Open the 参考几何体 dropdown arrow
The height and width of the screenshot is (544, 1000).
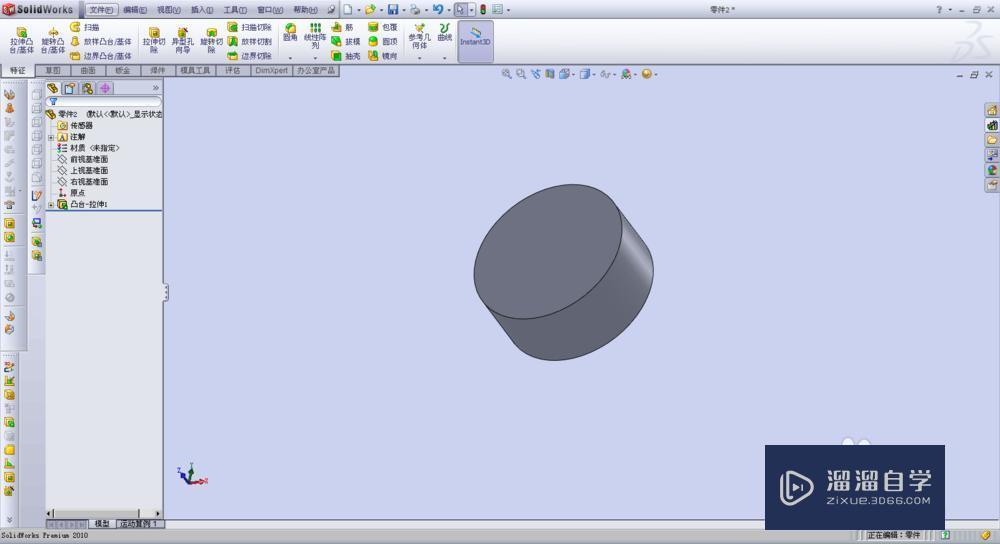(420, 58)
